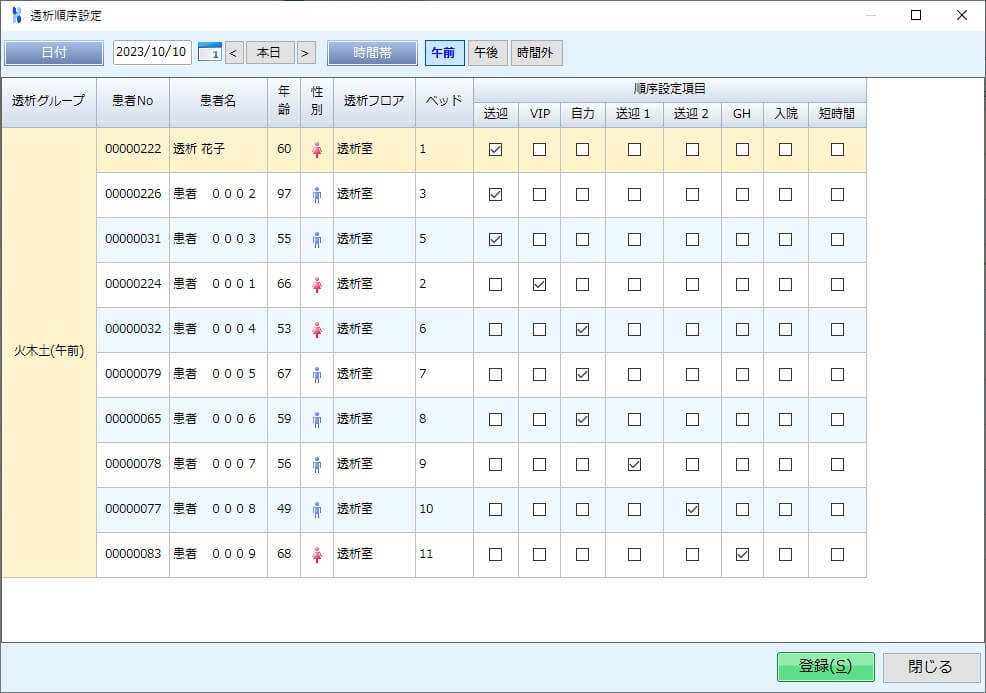This screenshot has height=693, width=986.
Task: Go to previous day with < arrow
Action: [234, 53]
